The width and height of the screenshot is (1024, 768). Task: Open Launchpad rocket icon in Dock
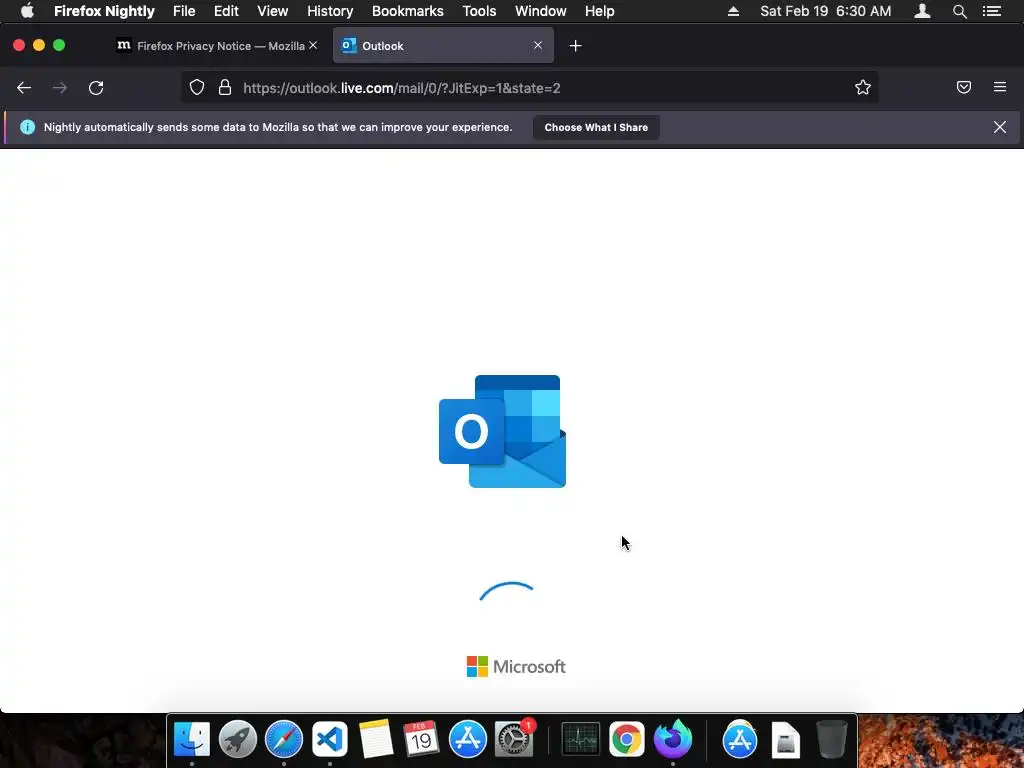[x=238, y=739]
